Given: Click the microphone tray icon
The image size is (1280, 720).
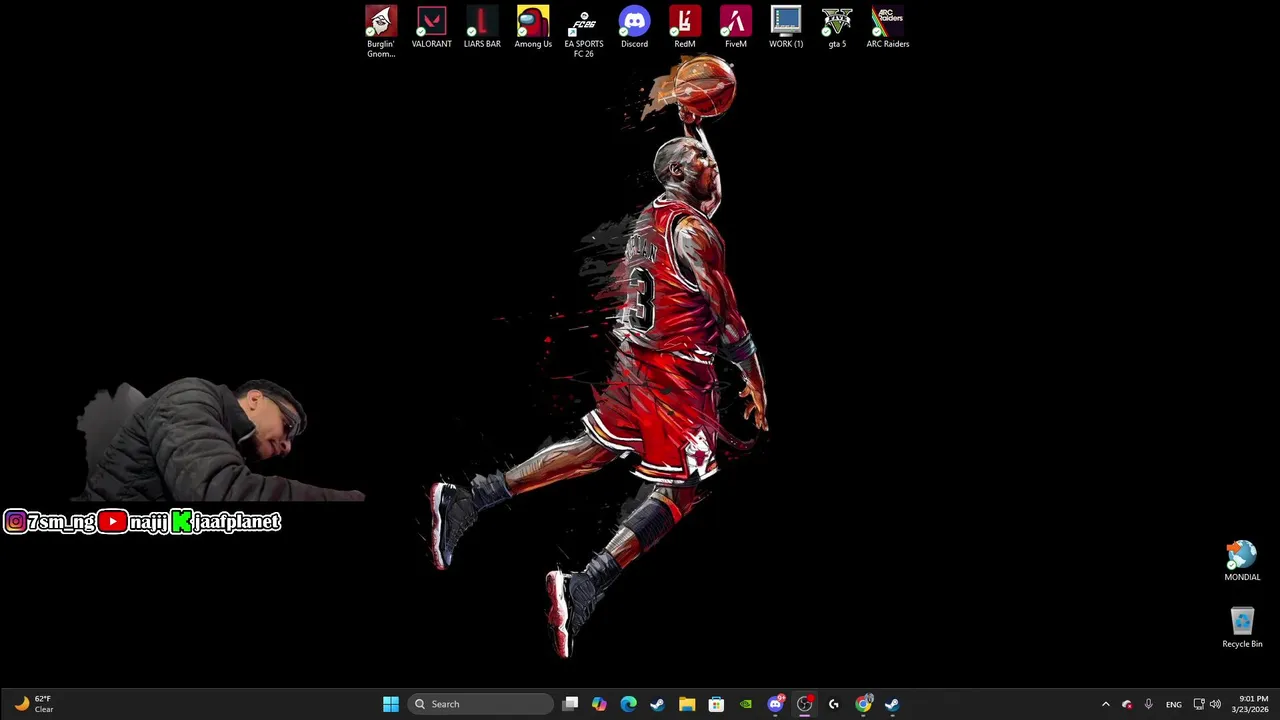Looking at the screenshot, I should (1148, 704).
